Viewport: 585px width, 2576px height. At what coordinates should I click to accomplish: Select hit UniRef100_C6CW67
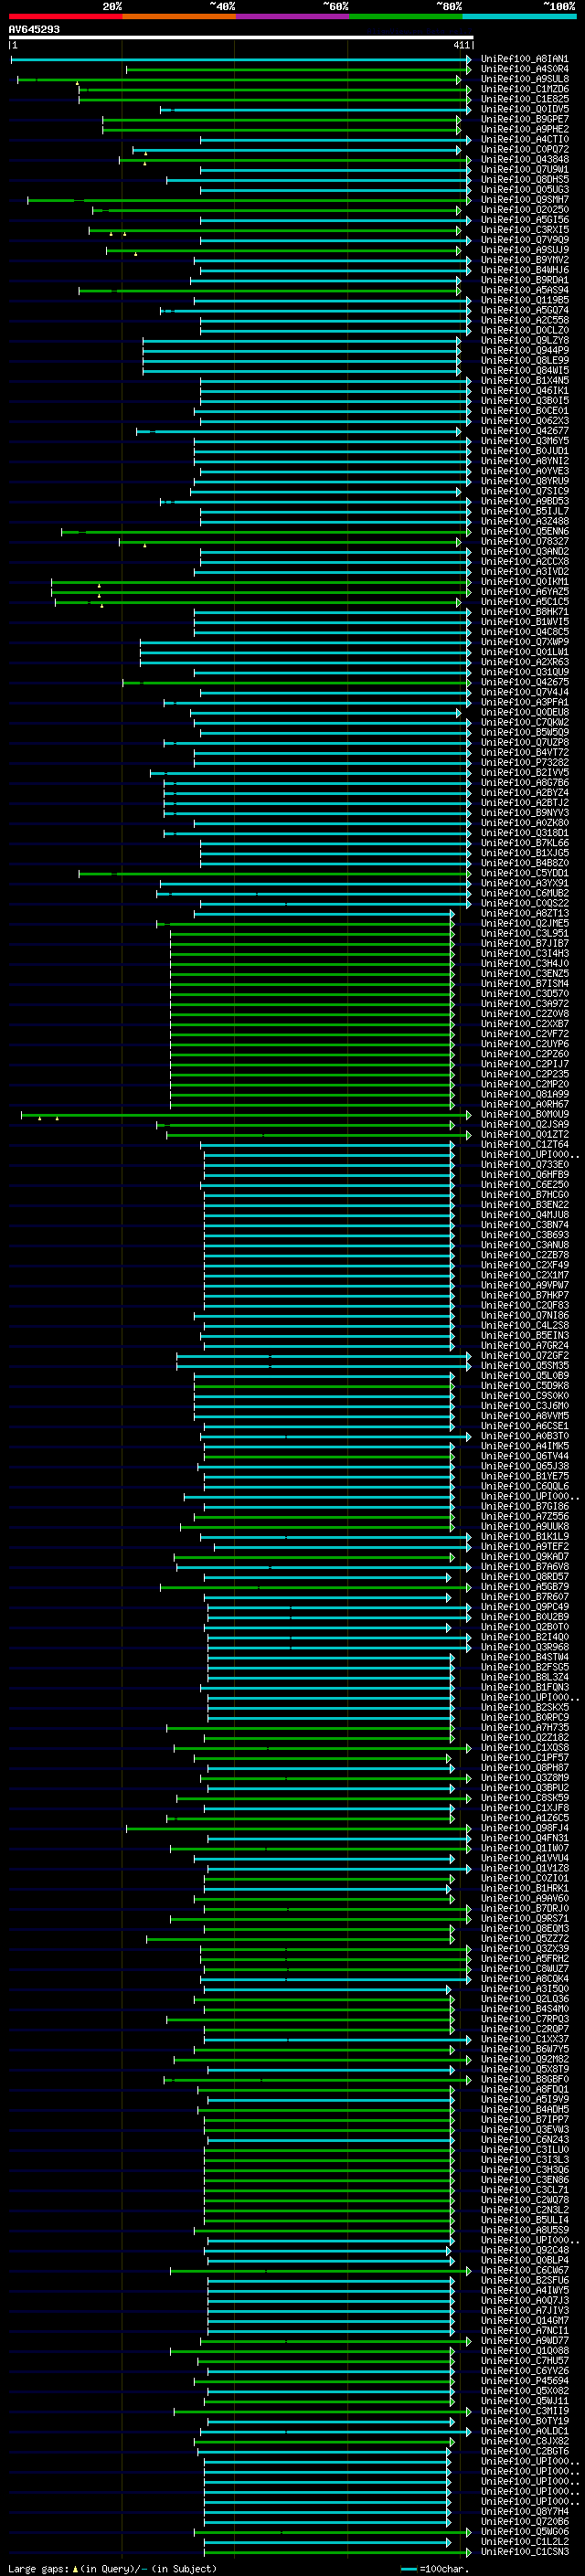pos(525,2270)
